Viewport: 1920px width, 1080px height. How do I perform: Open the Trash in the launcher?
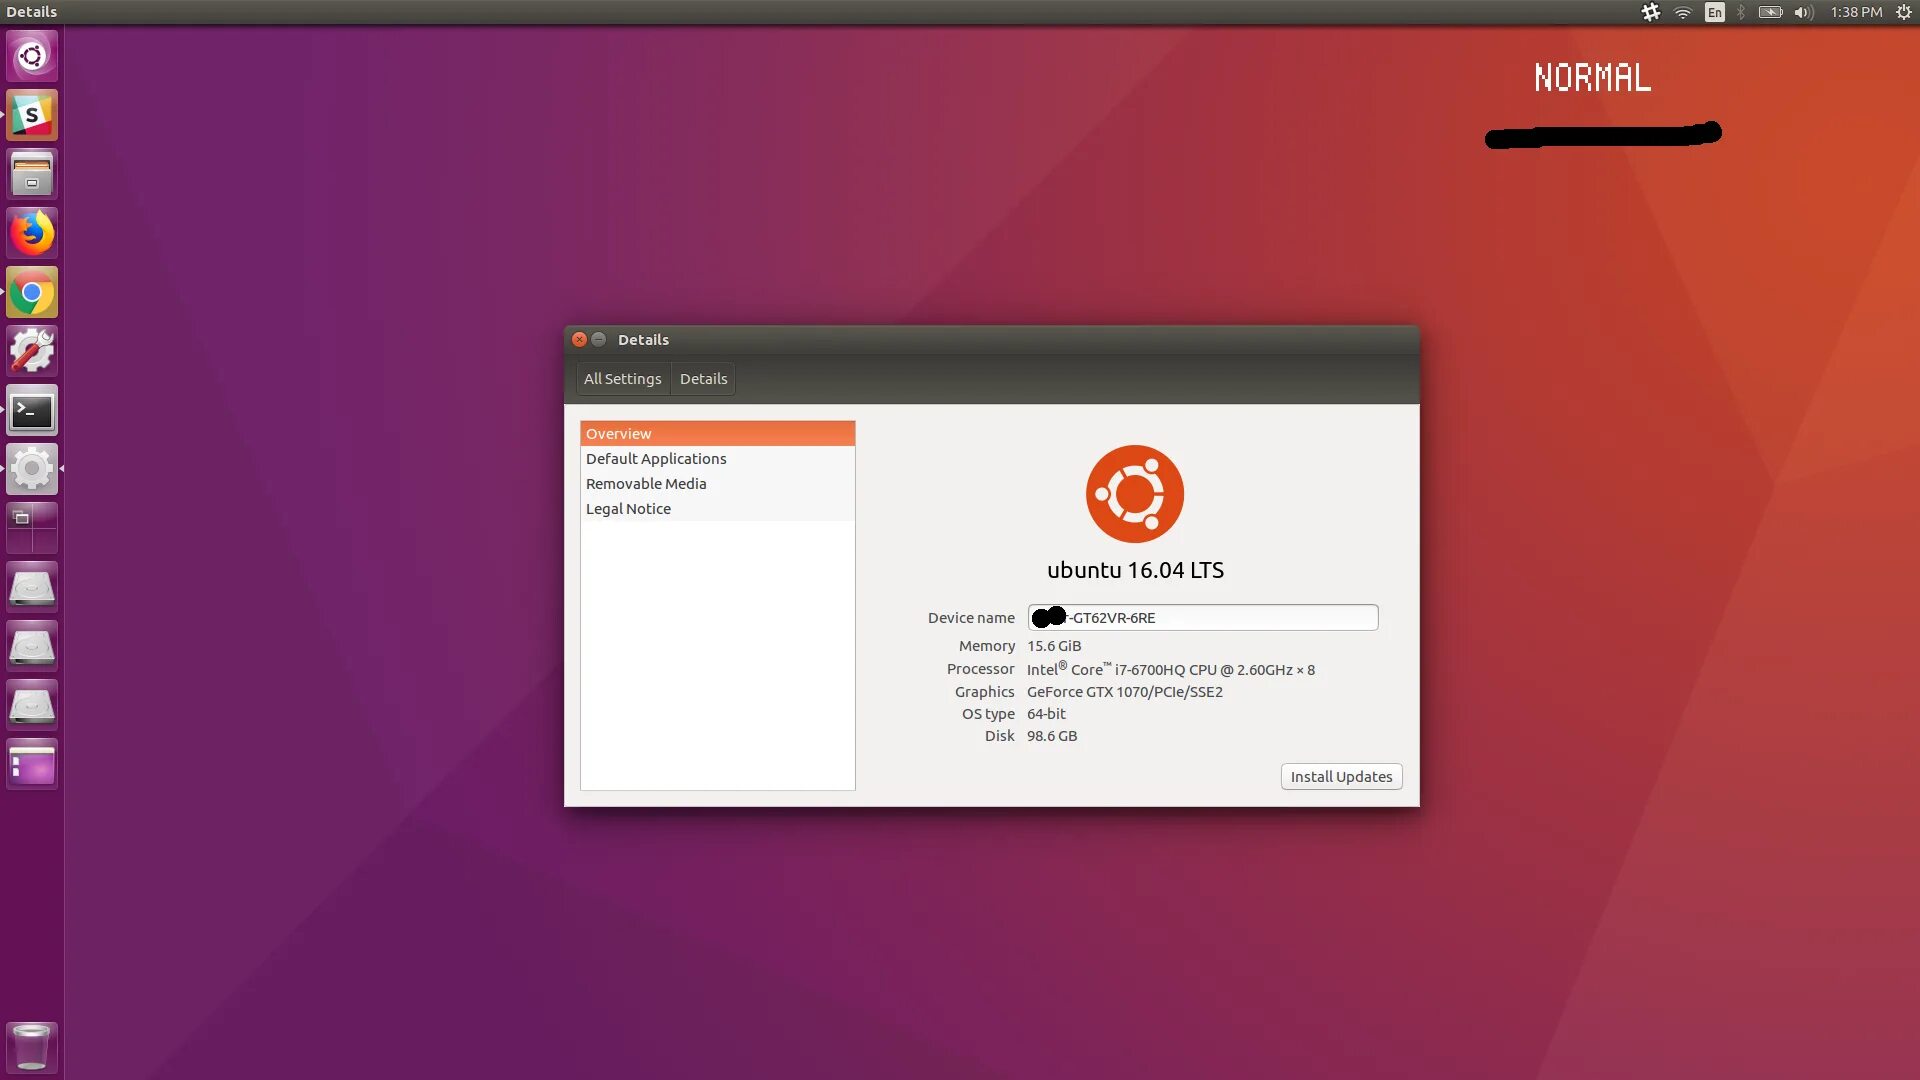(32, 1047)
